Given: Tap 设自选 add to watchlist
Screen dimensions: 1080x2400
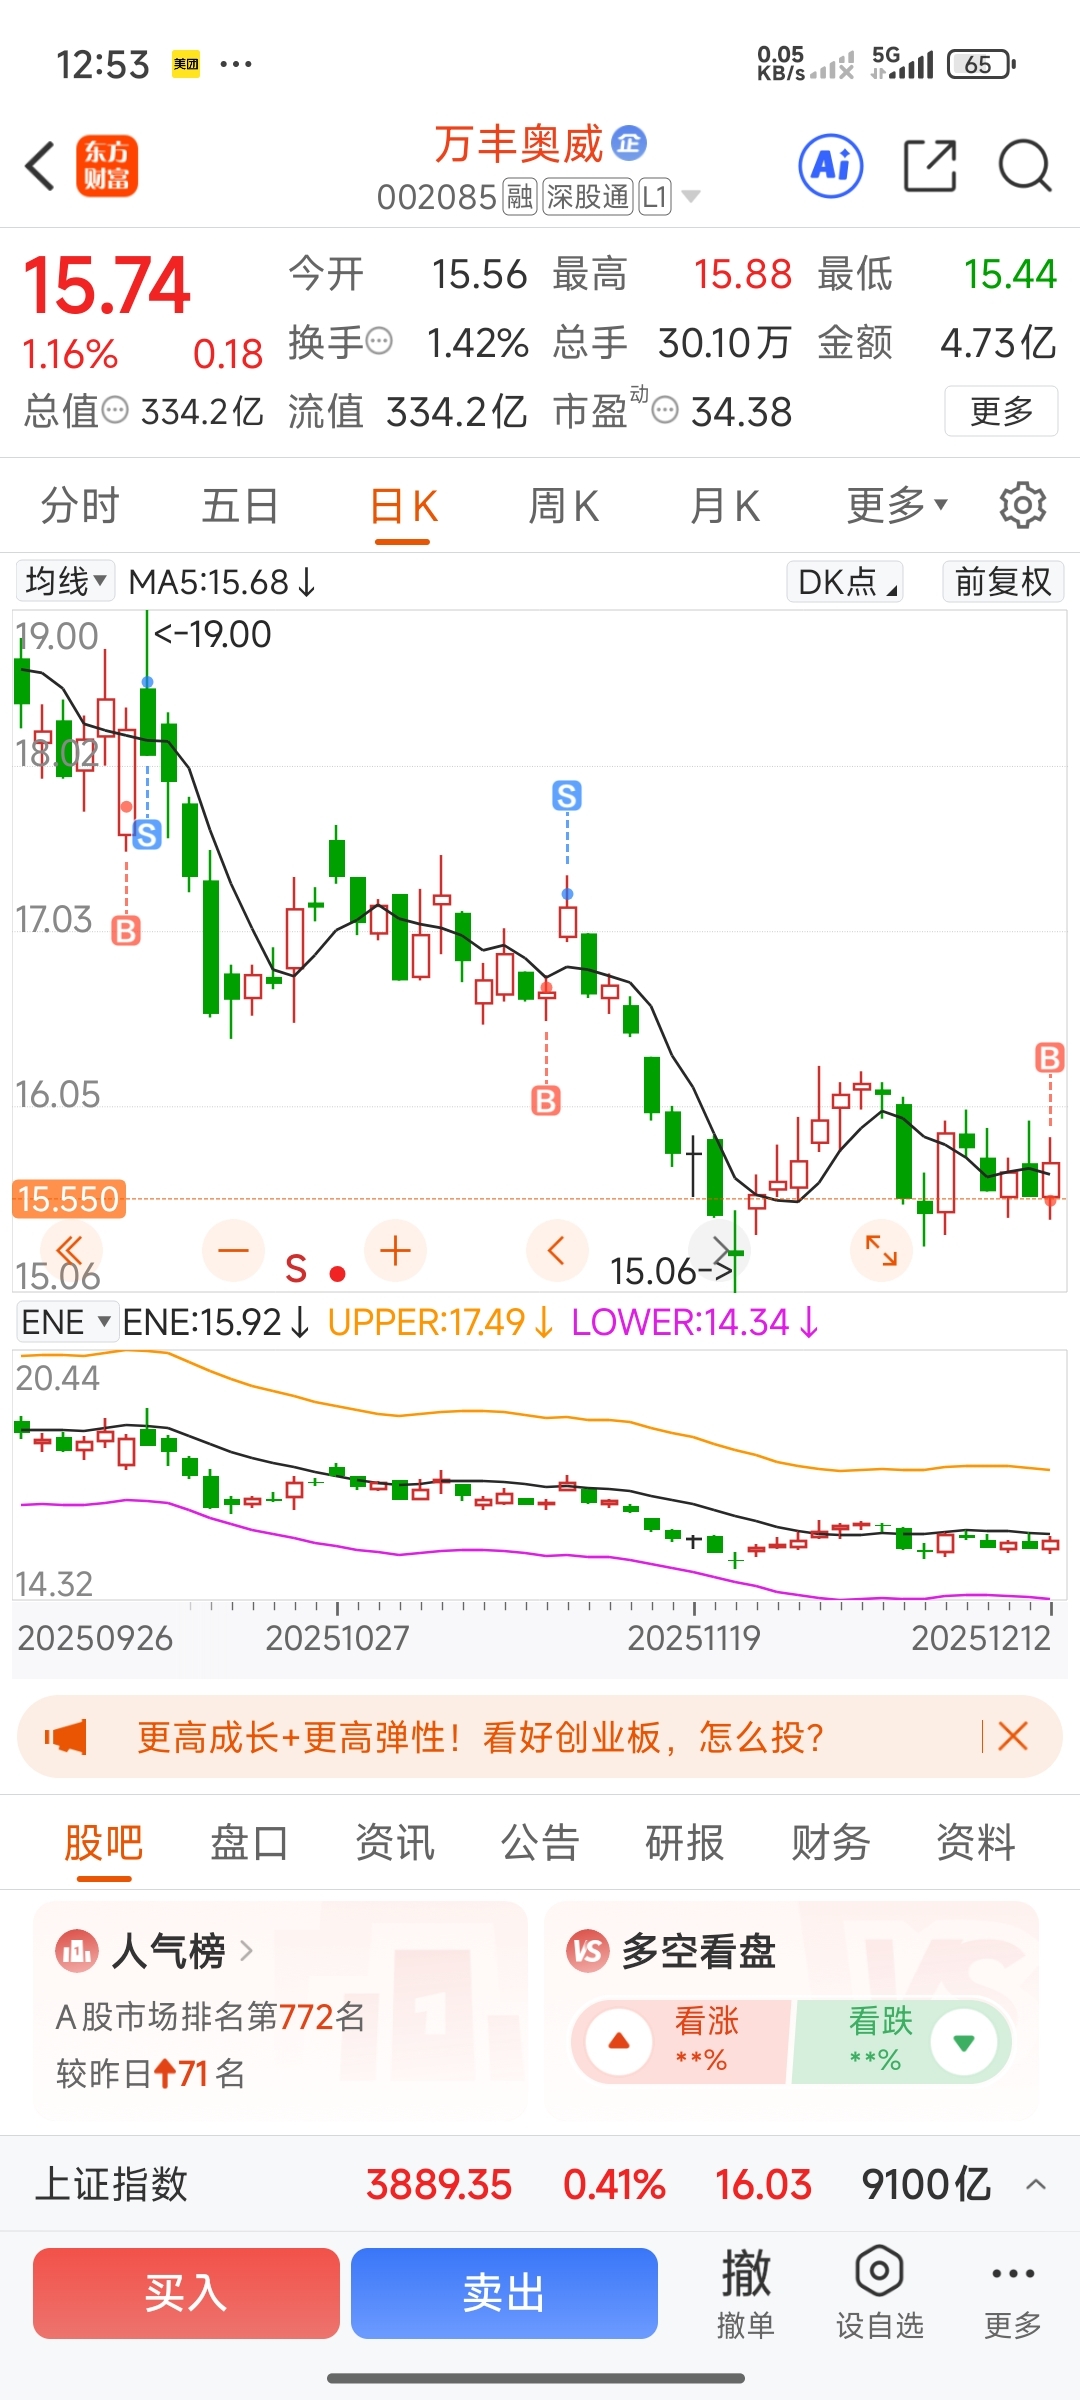Looking at the screenshot, I should pyautogui.click(x=880, y=2291).
